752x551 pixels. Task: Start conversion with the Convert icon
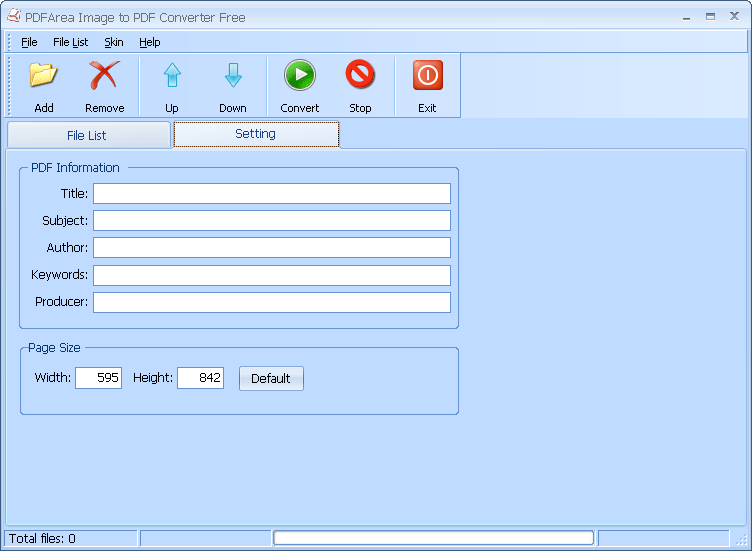300,75
